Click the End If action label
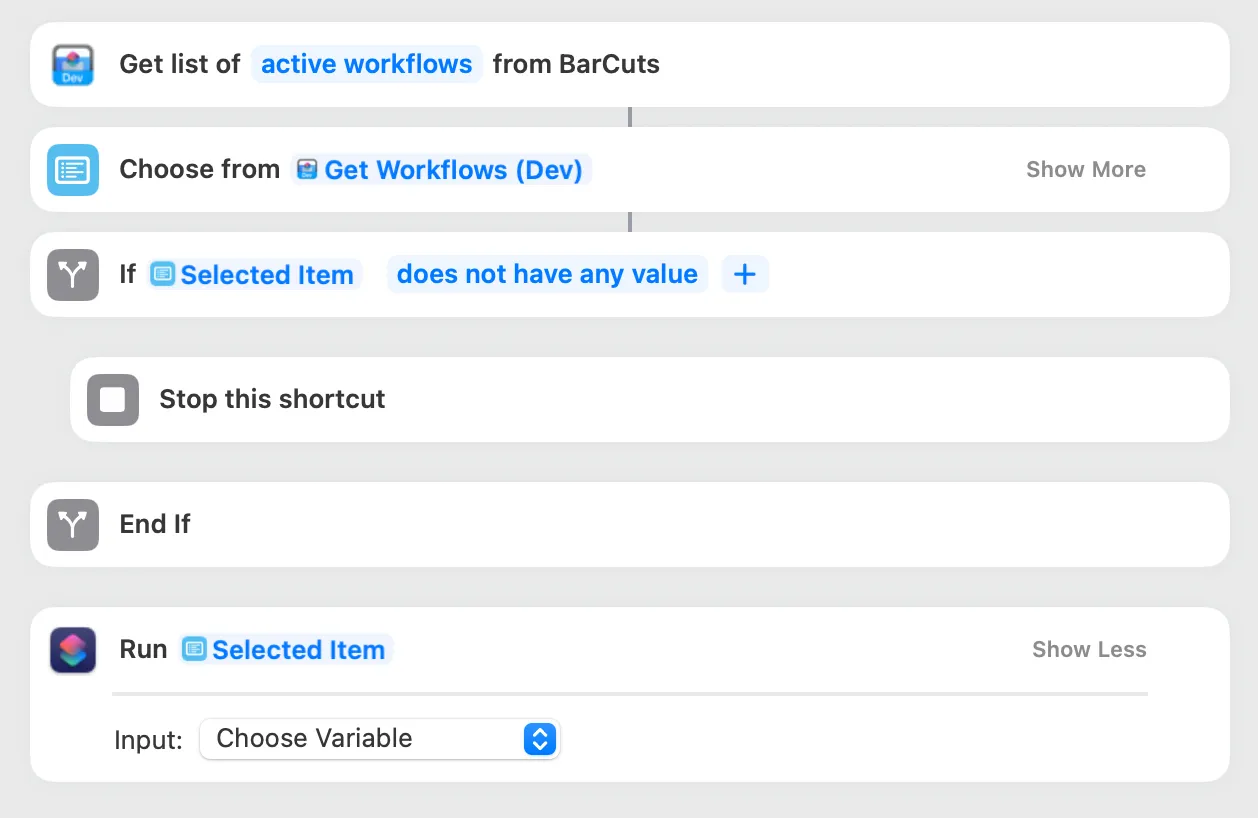 [154, 524]
